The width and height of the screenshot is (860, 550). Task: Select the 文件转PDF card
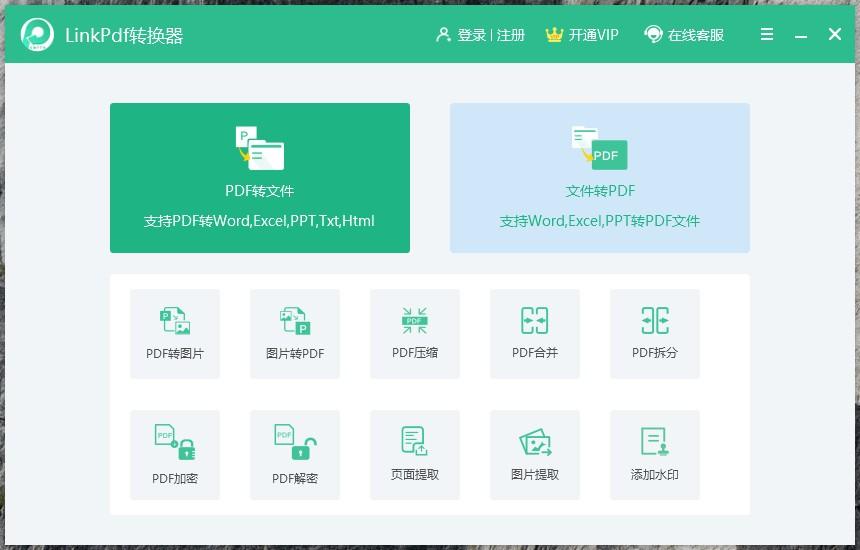(600, 178)
